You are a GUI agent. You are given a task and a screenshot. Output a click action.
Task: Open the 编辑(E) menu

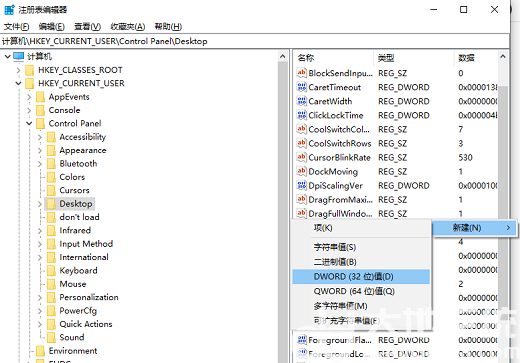51,26
